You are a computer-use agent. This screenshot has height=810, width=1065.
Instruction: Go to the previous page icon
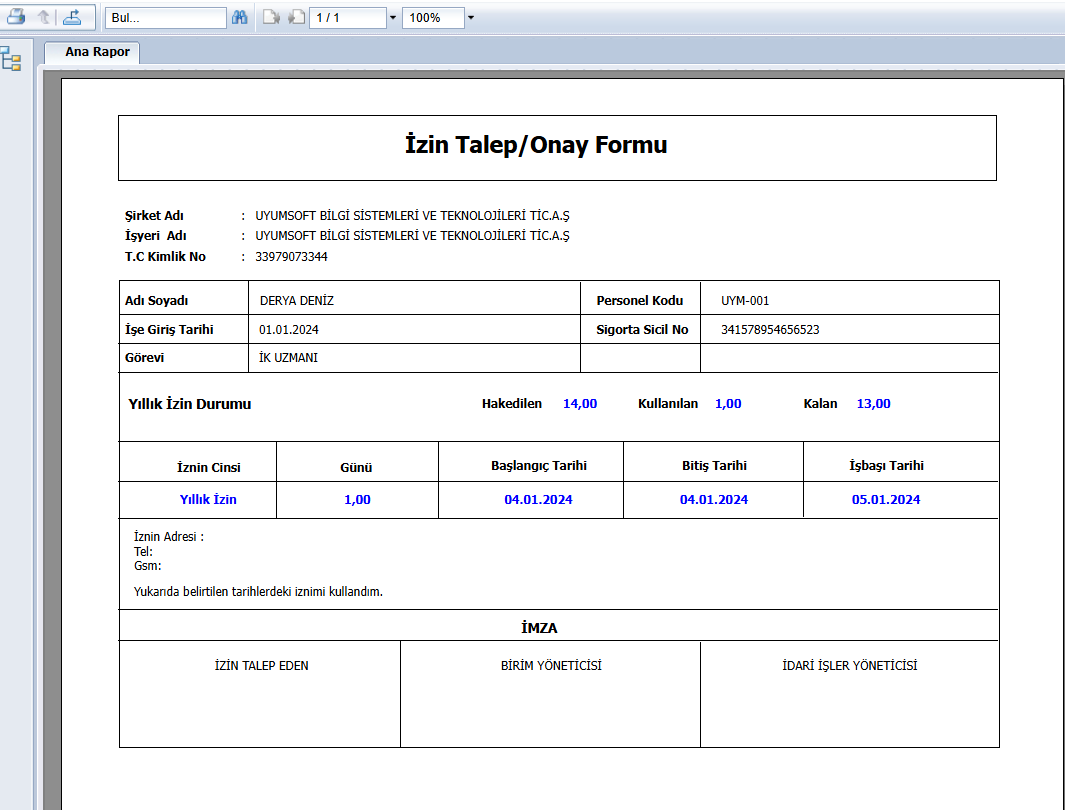click(296, 17)
